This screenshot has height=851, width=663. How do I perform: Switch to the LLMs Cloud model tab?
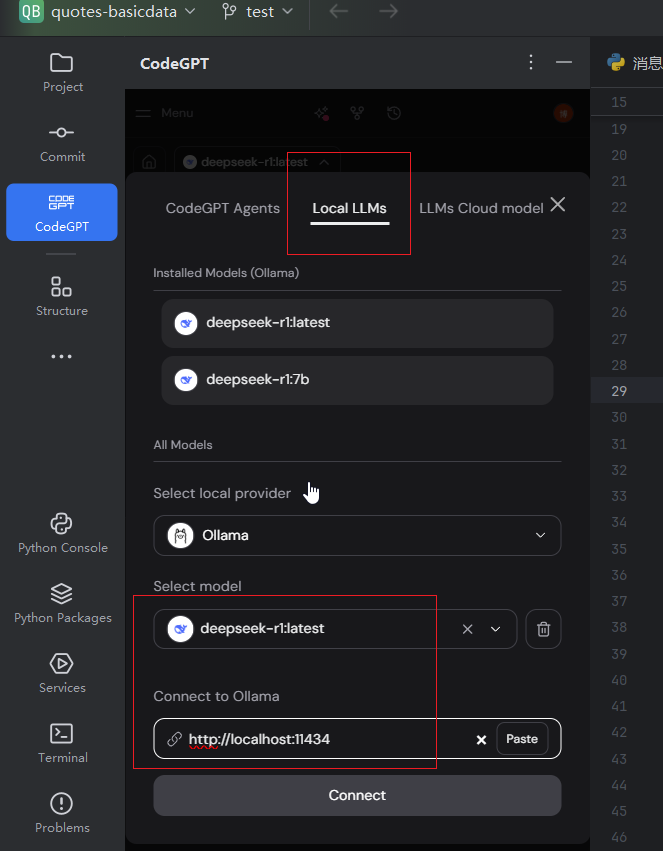tap(481, 208)
